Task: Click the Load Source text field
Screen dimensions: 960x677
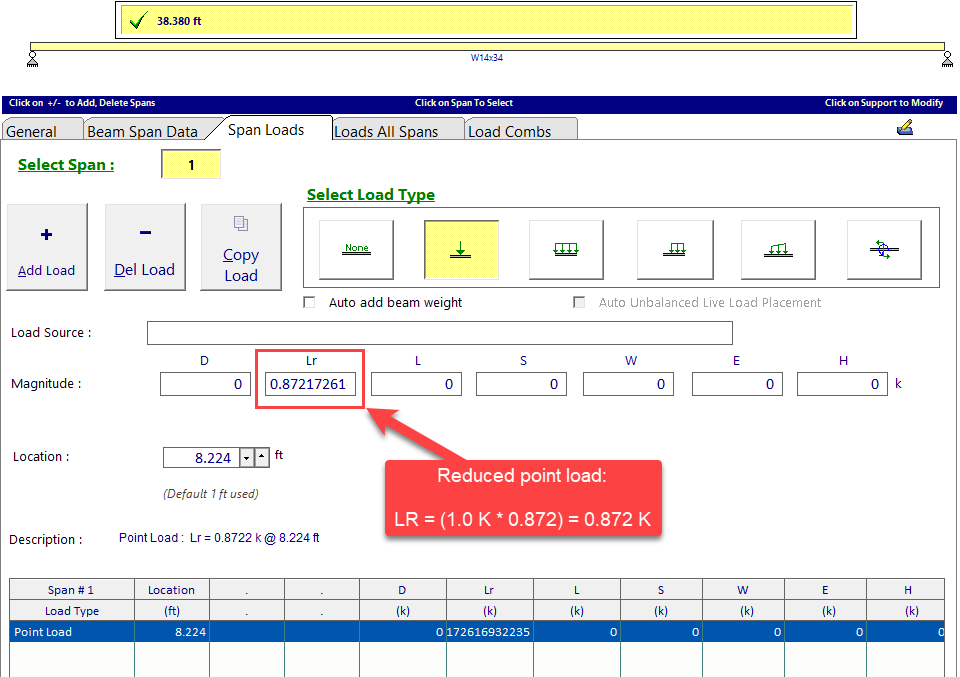Action: 440,333
